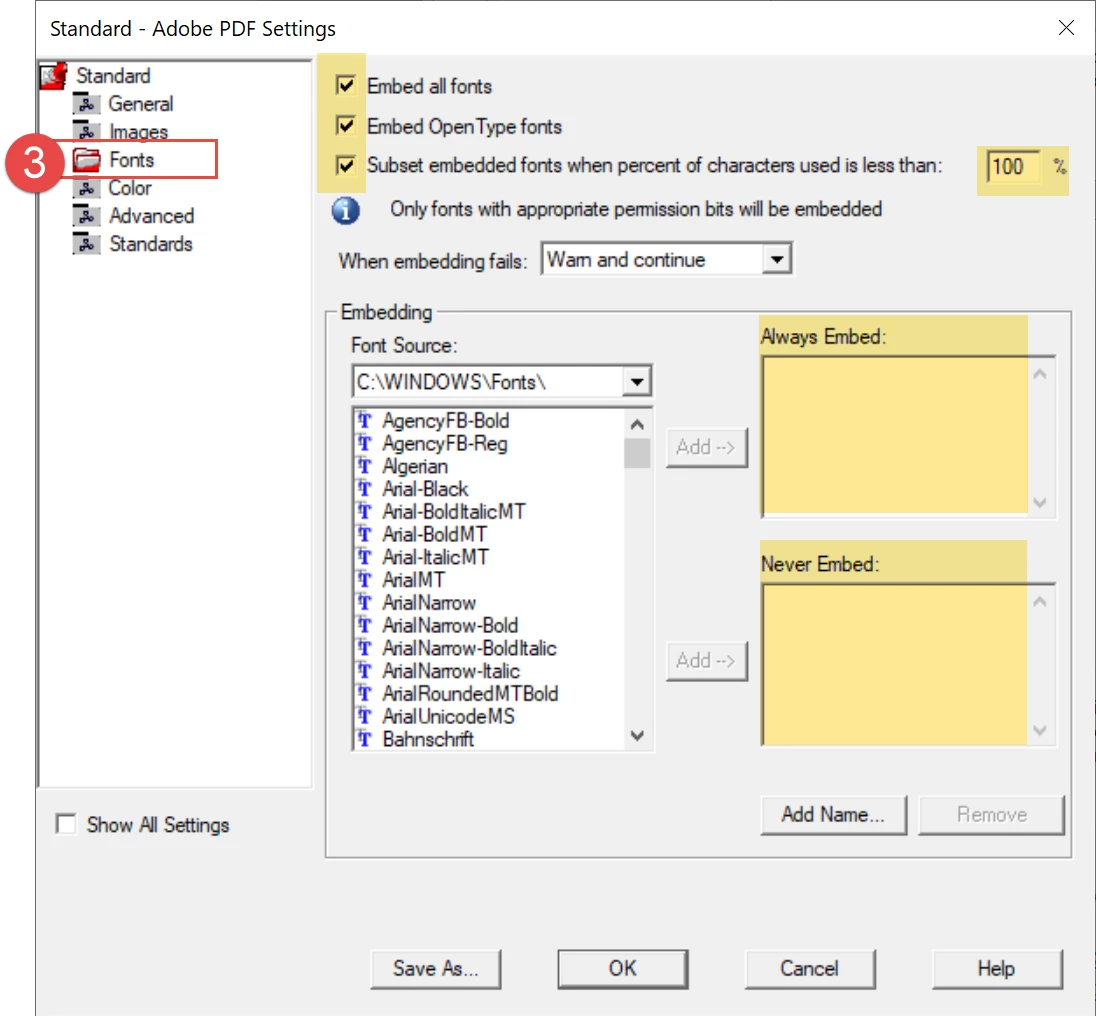Click the Standards section icon
This screenshot has width=1096, height=1016.
[86, 243]
